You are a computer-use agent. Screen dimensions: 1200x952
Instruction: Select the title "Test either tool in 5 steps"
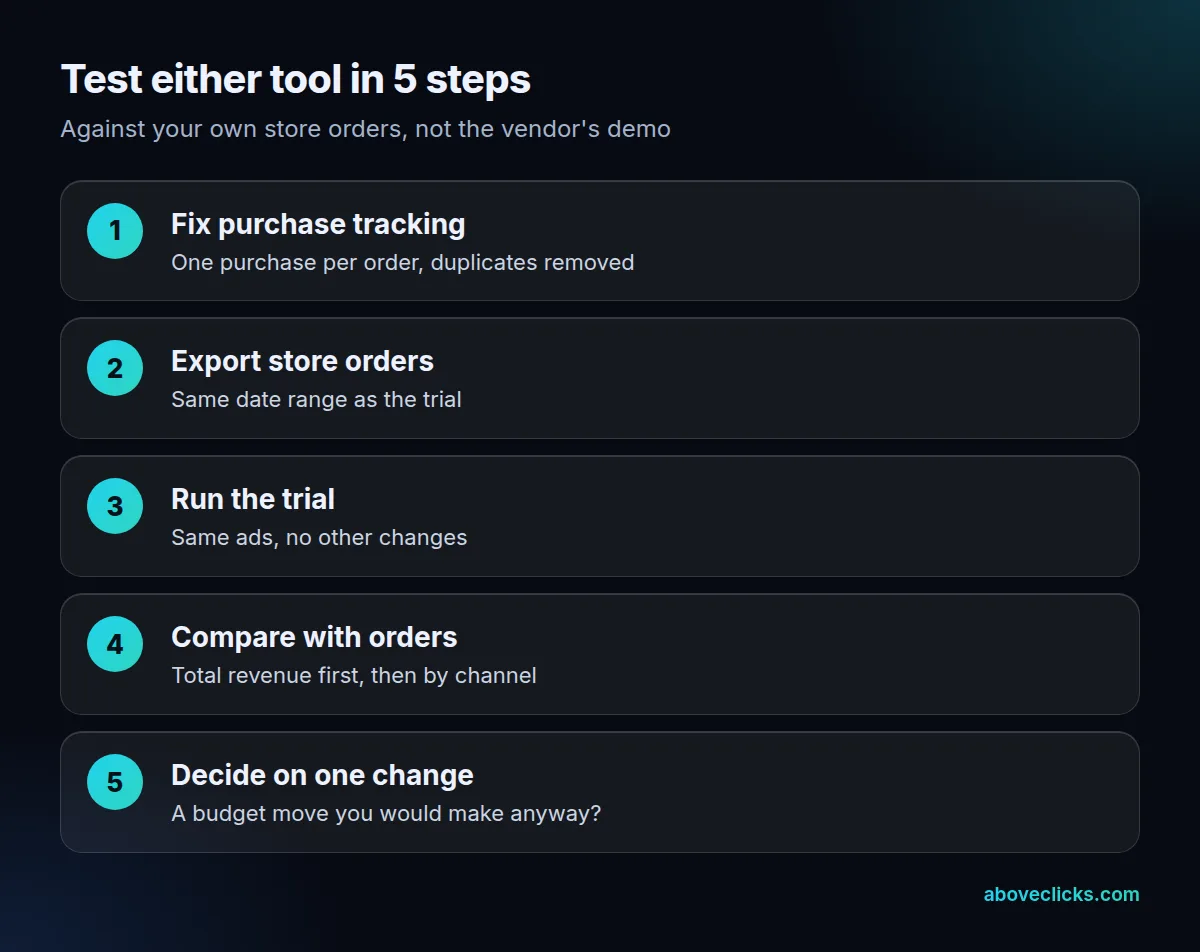point(296,79)
